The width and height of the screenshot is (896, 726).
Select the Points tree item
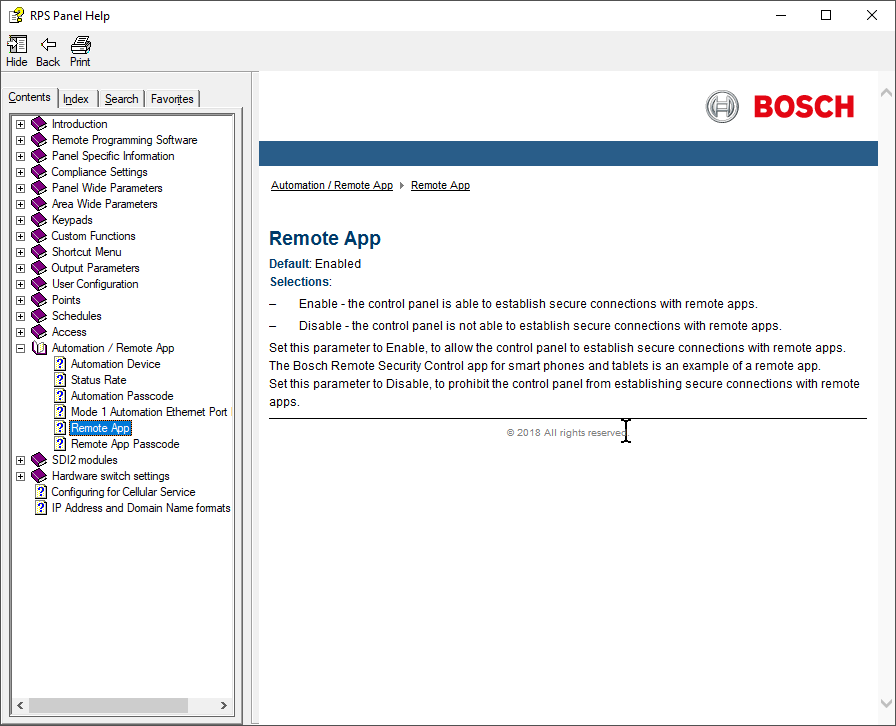pyautogui.click(x=66, y=300)
